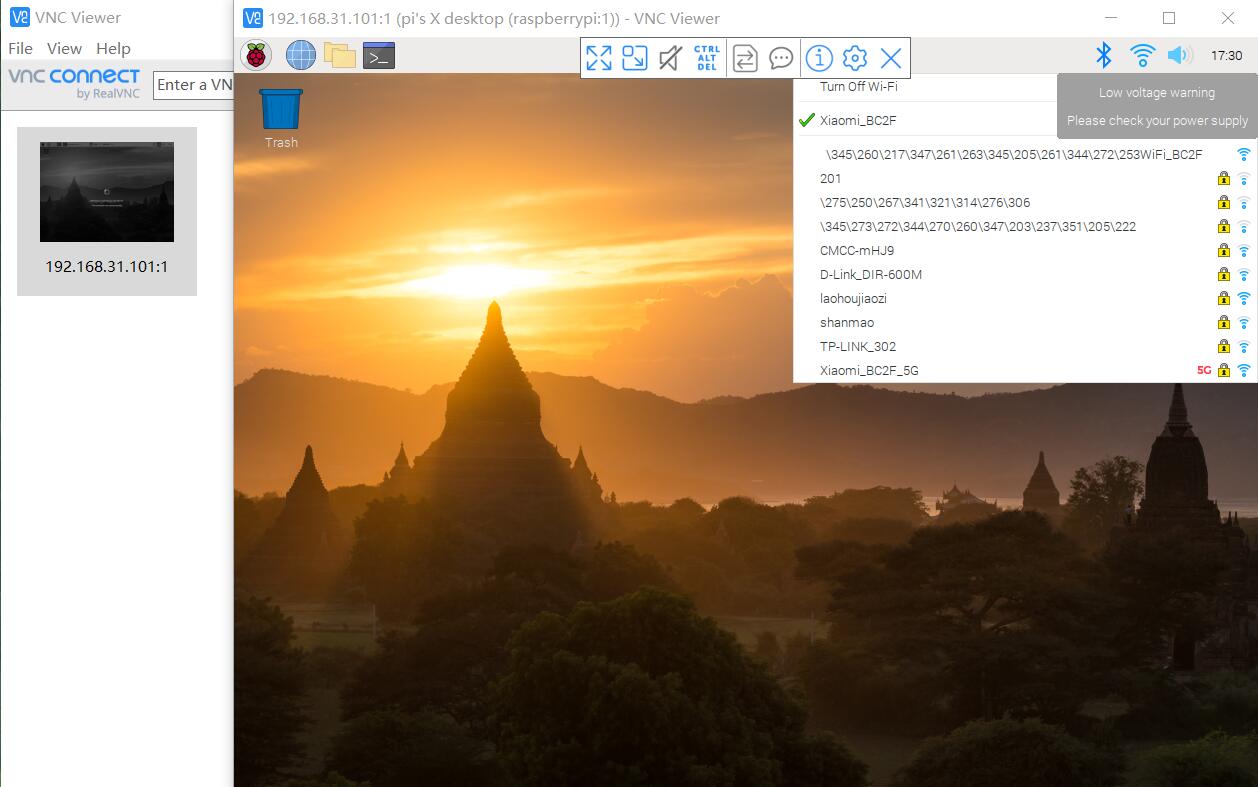The image size is (1258, 787).
Task: Open the Raspberry Pi applications menu
Action: pyautogui.click(x=257, y=56)
